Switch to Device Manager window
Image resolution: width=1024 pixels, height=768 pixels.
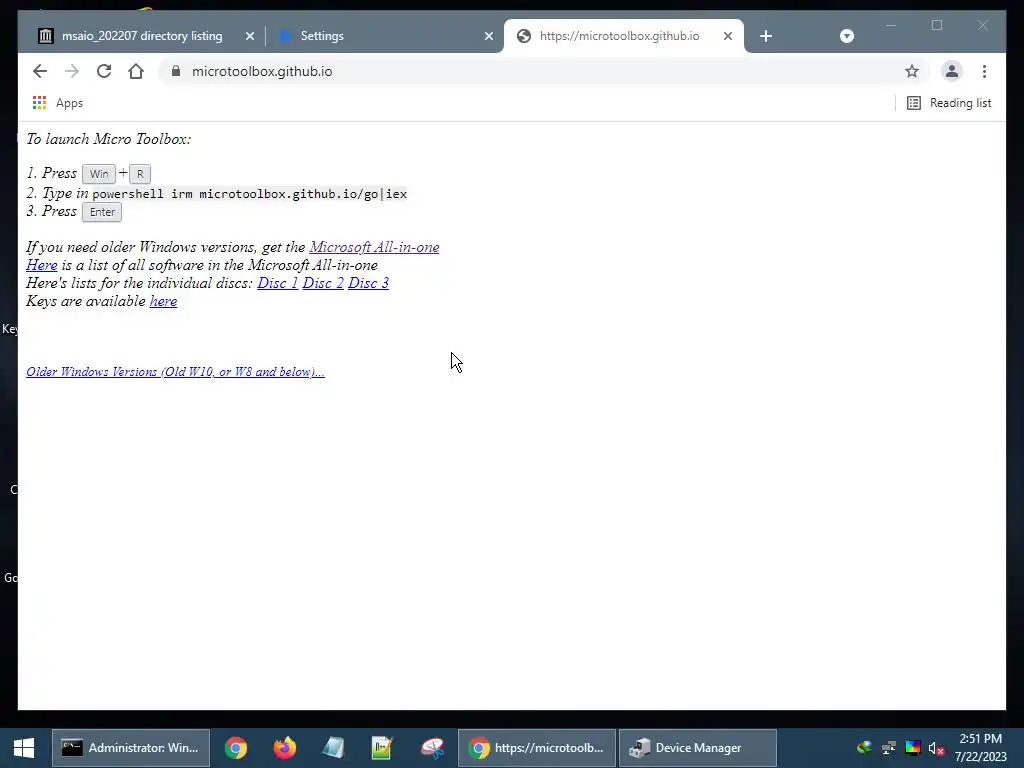697,748
